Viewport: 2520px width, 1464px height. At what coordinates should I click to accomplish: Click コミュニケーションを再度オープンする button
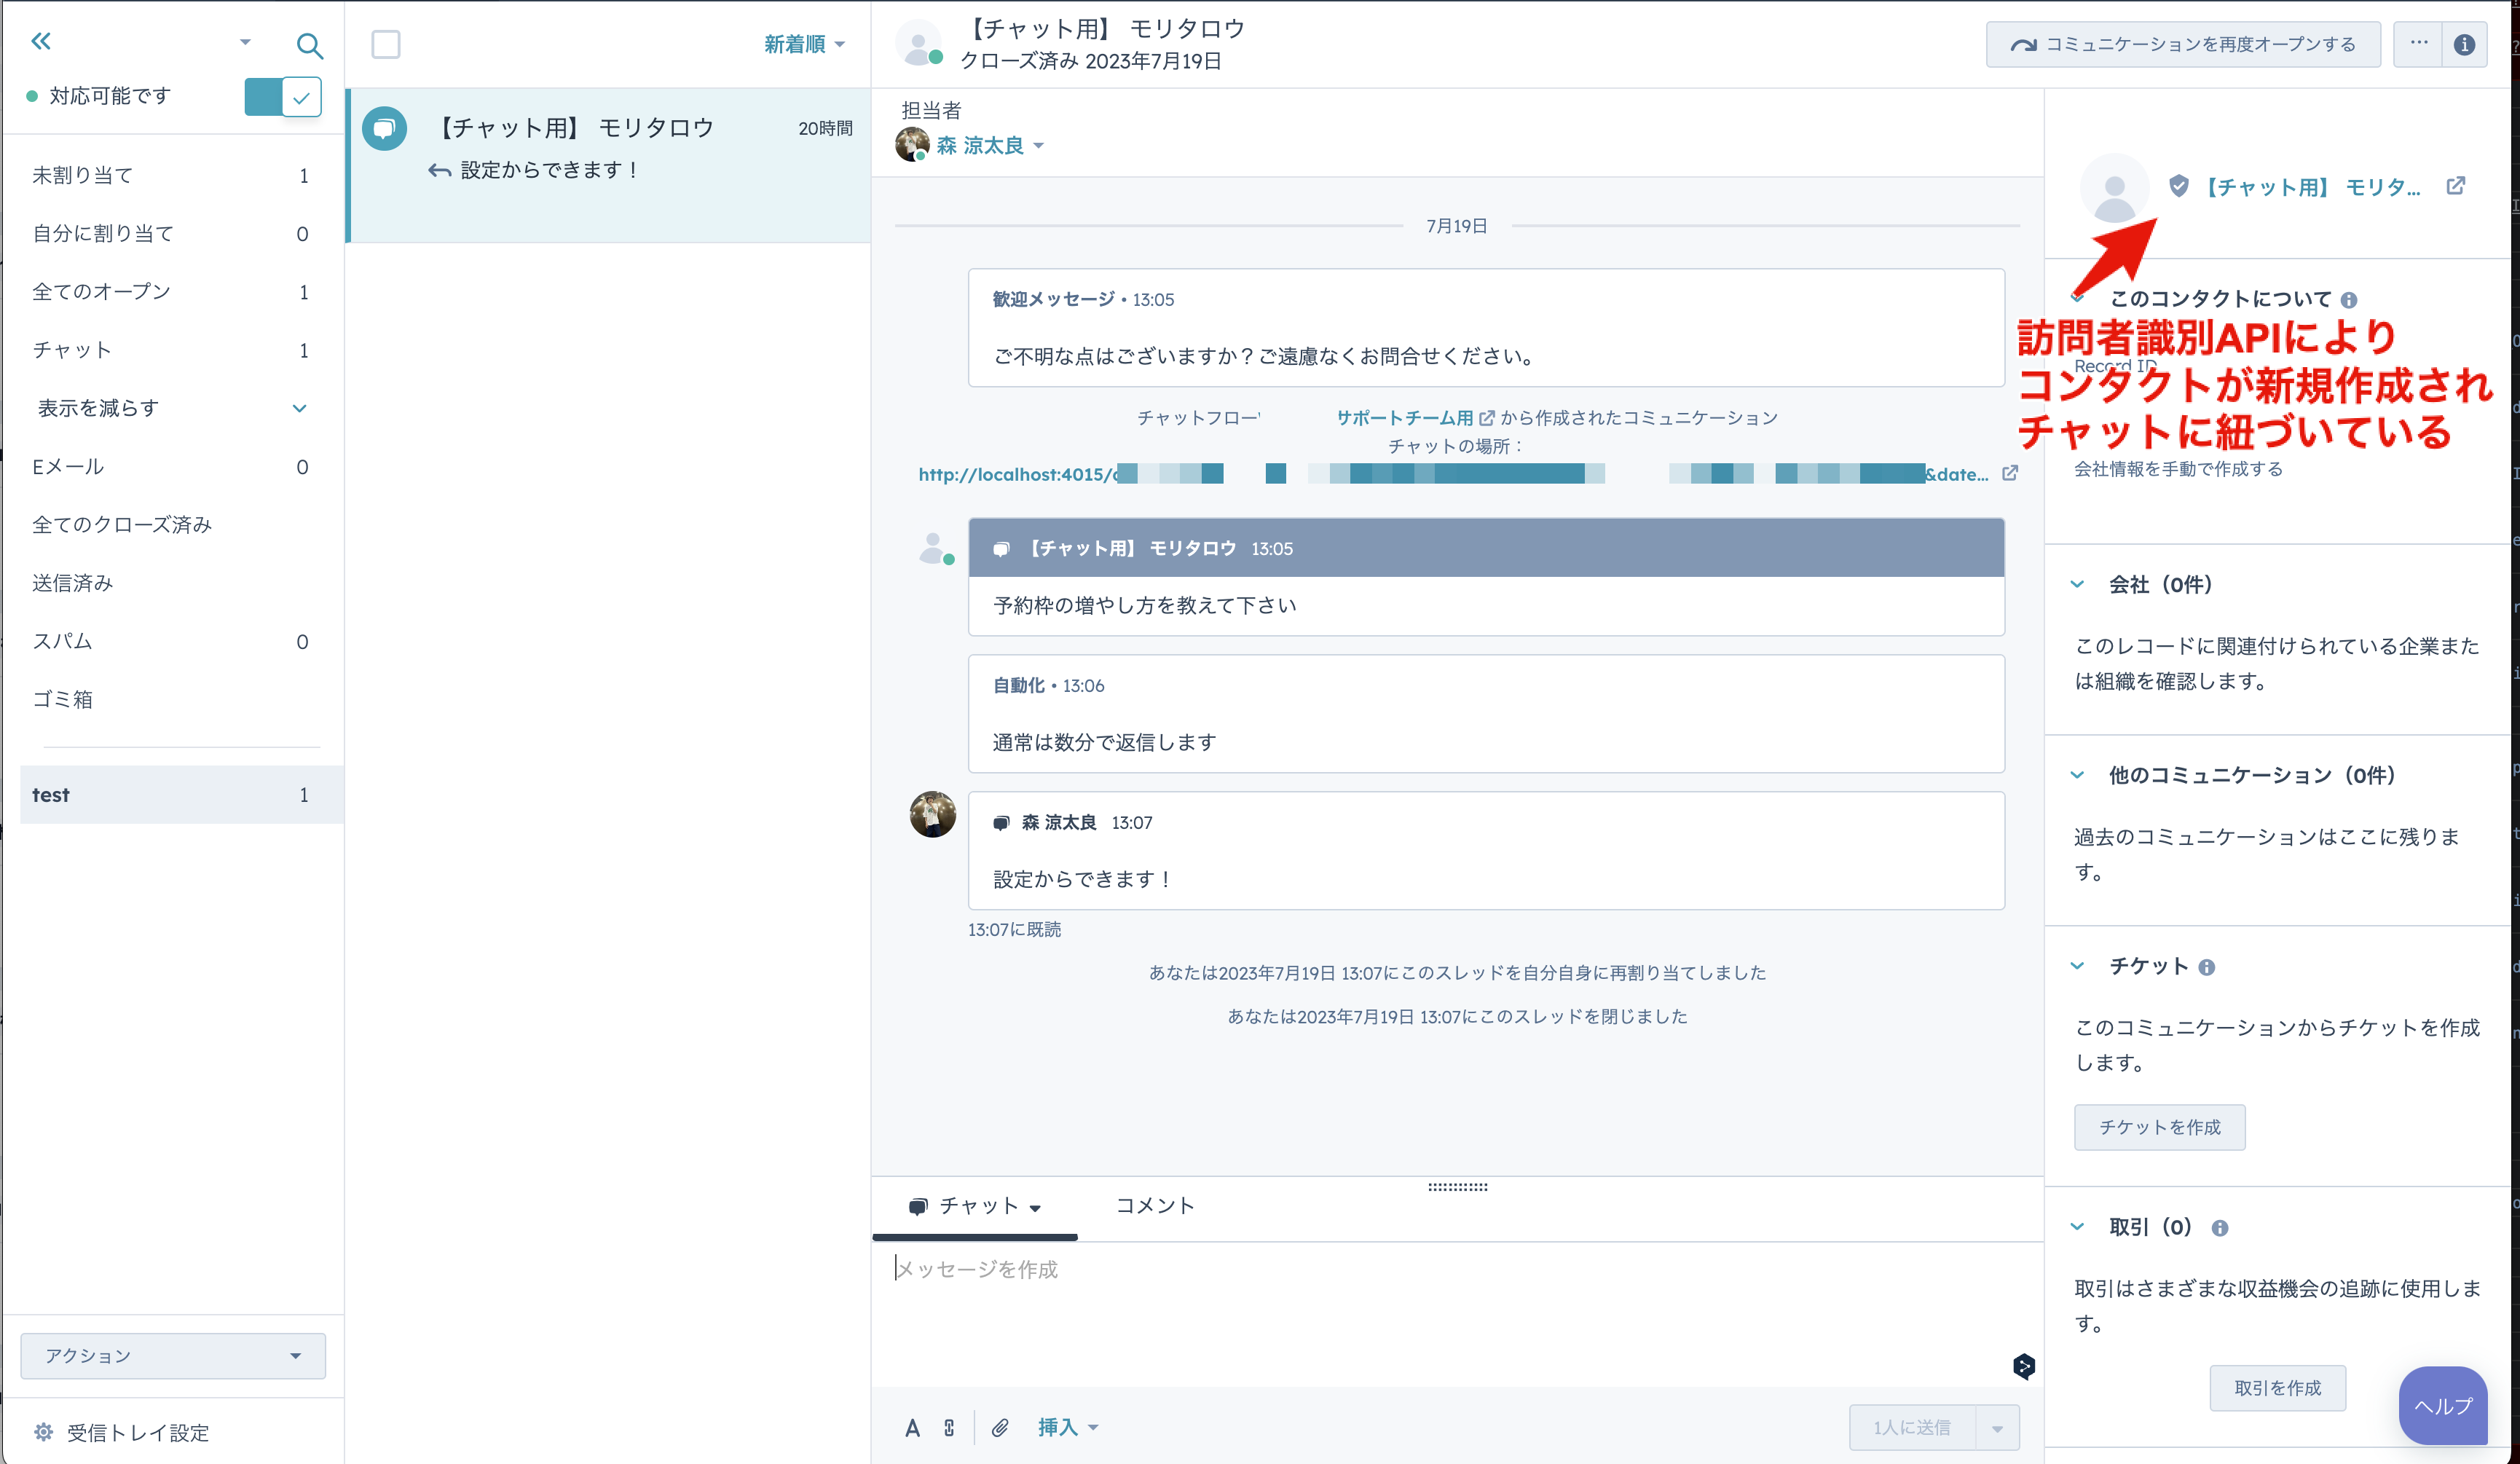(2181, 44)
